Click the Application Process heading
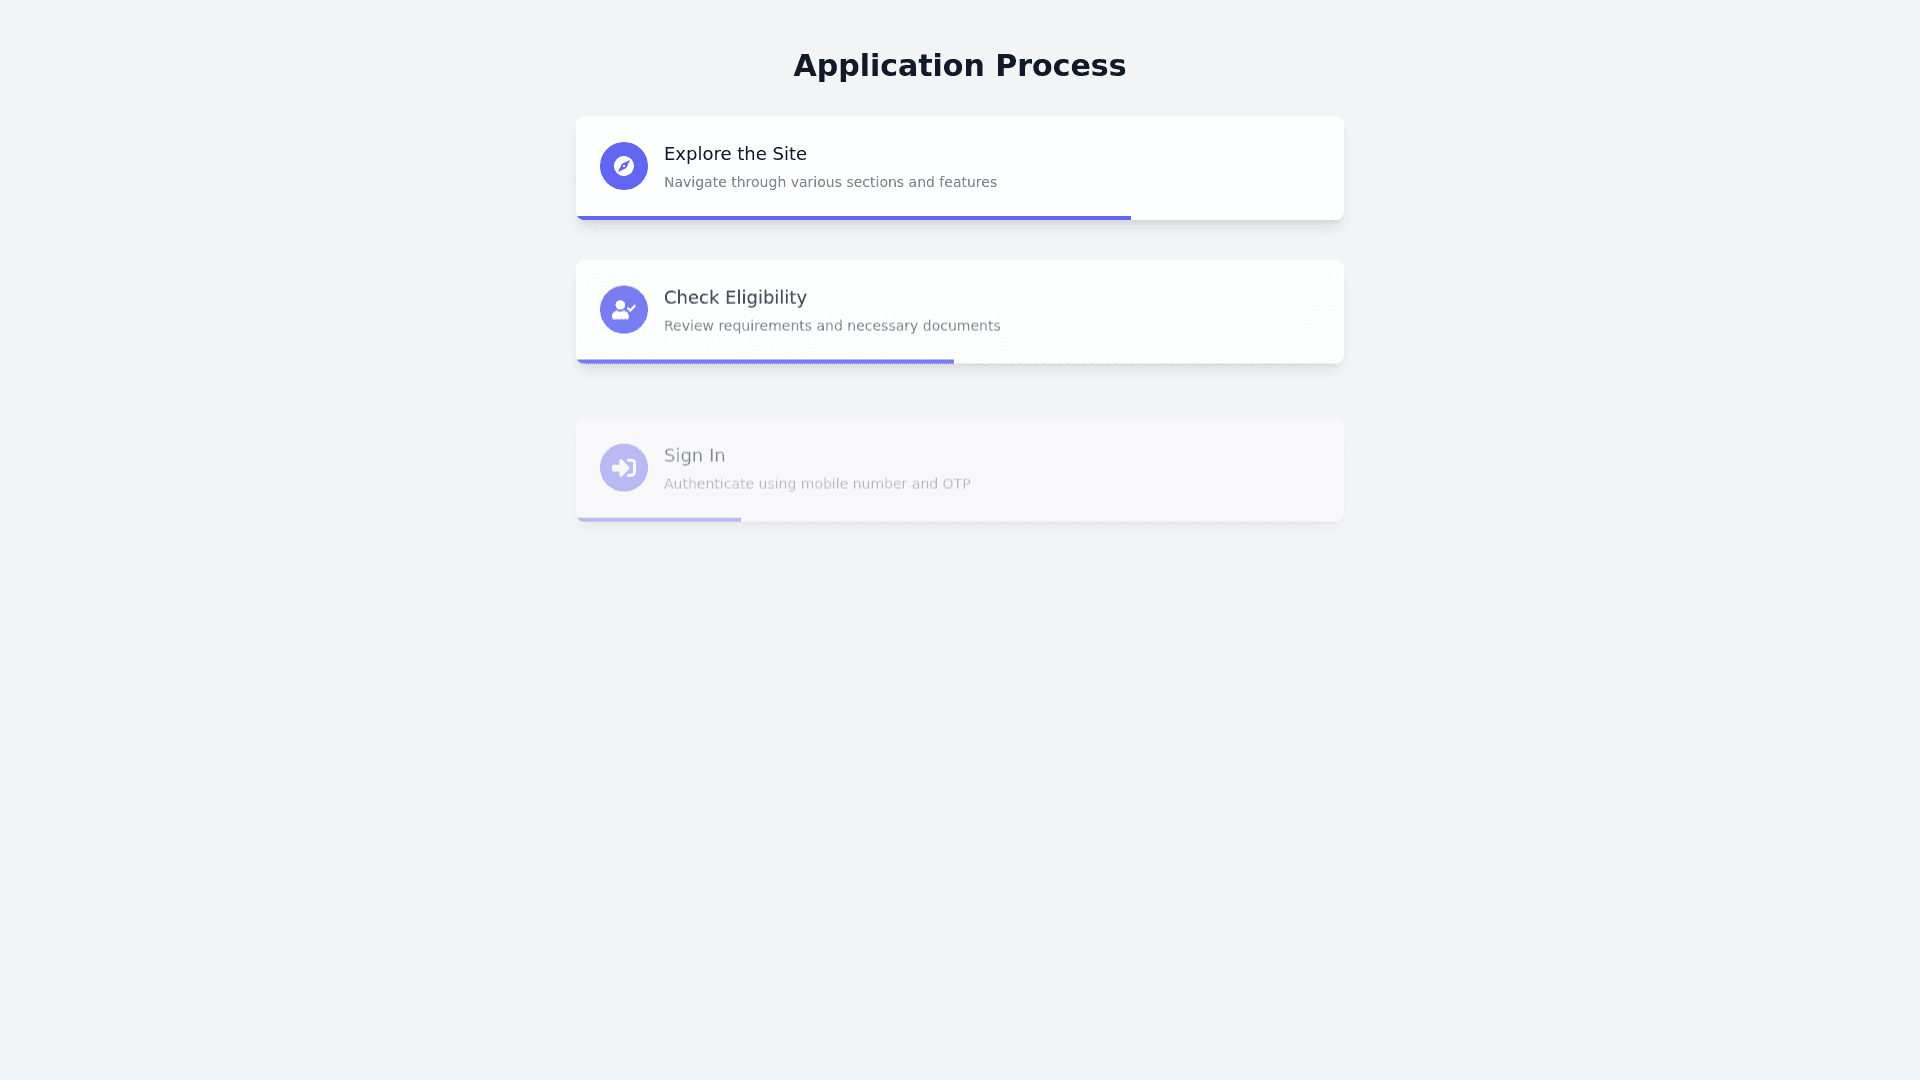The height and width of the screenshot is (1080, 1920). 959,66
